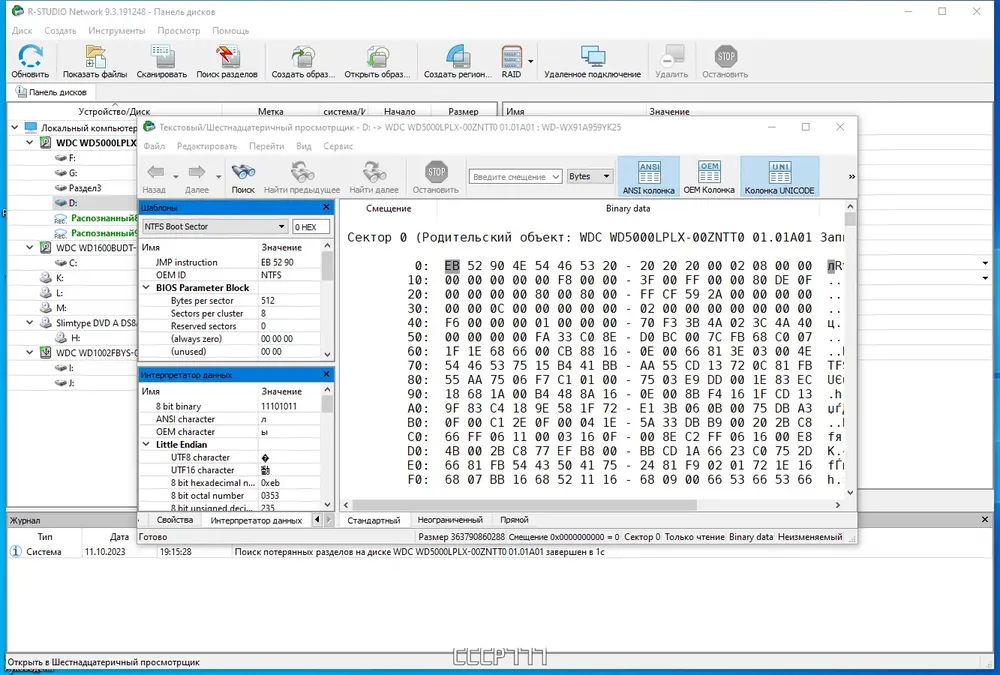Select Bytes per sector row
Image resolution: width=1000 pixels, height=675 pixels.
pyautogui.click(x=230, y=300)
